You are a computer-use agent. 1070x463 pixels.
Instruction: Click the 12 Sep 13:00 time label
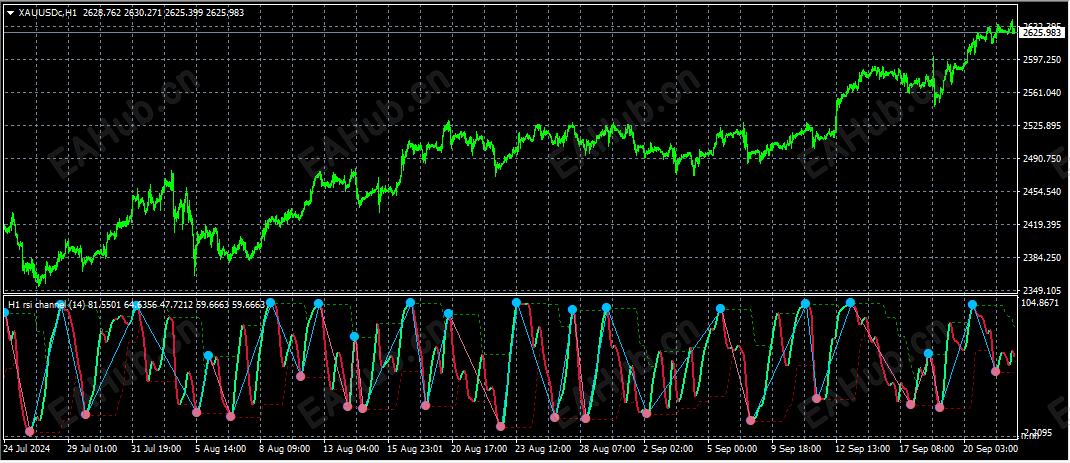pos(864,449)
